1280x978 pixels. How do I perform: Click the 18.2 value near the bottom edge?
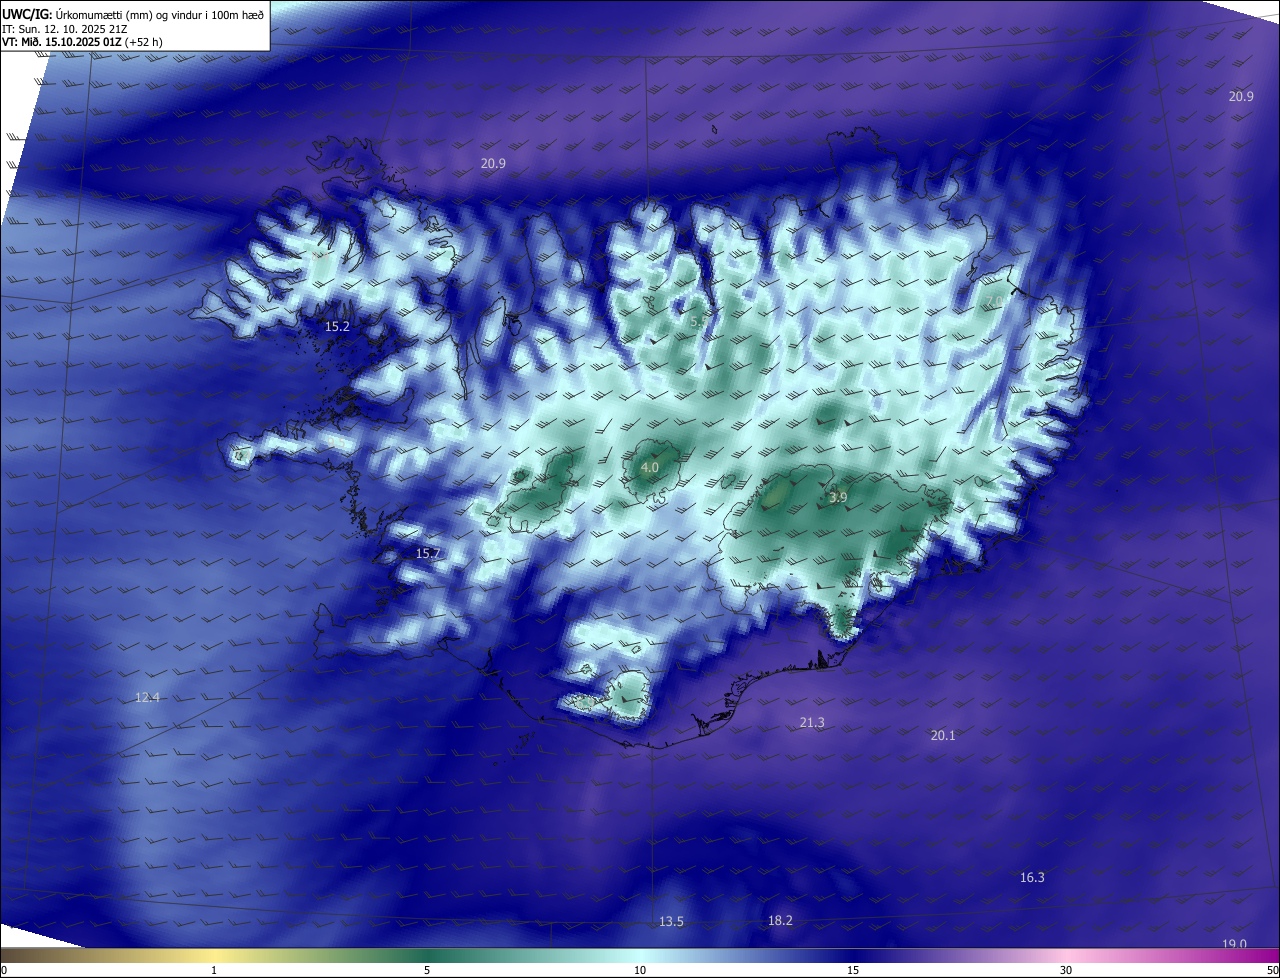coord(780,920)
